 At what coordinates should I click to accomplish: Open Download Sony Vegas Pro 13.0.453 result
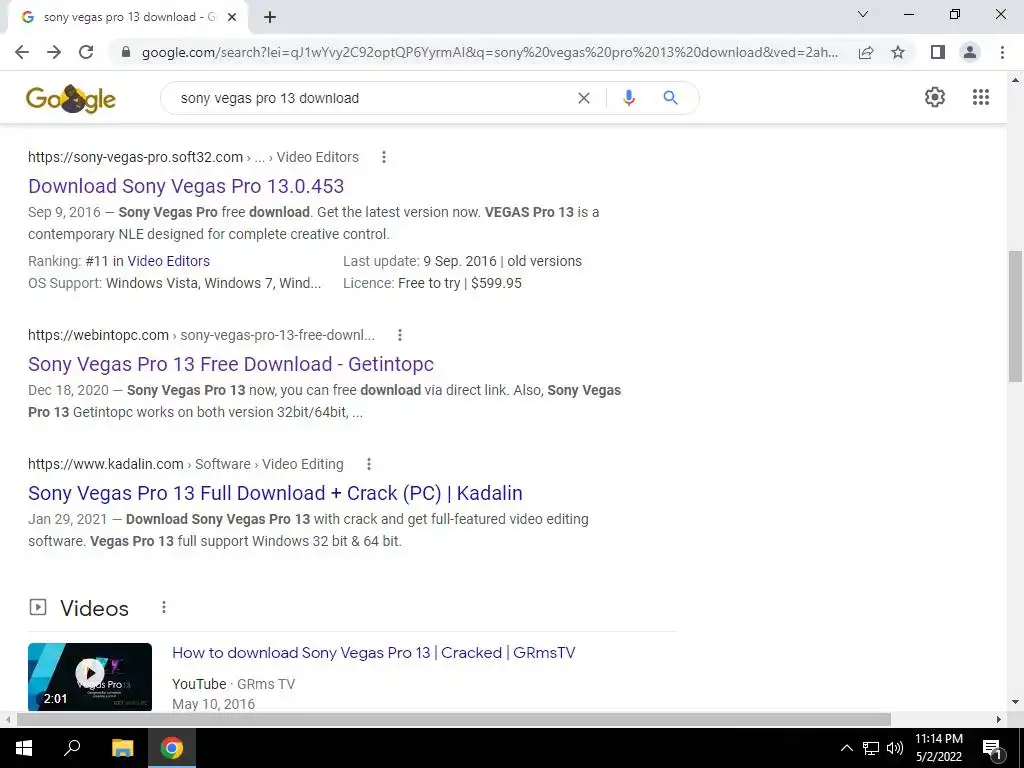[x=186, y=186]
